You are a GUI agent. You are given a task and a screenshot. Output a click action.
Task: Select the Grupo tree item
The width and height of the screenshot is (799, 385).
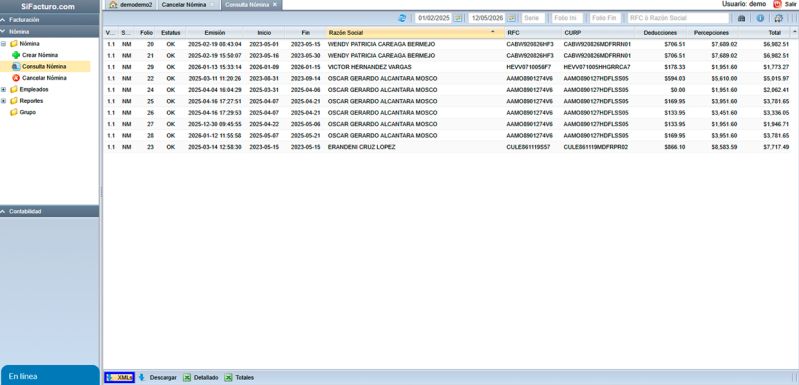click(28, 112)
